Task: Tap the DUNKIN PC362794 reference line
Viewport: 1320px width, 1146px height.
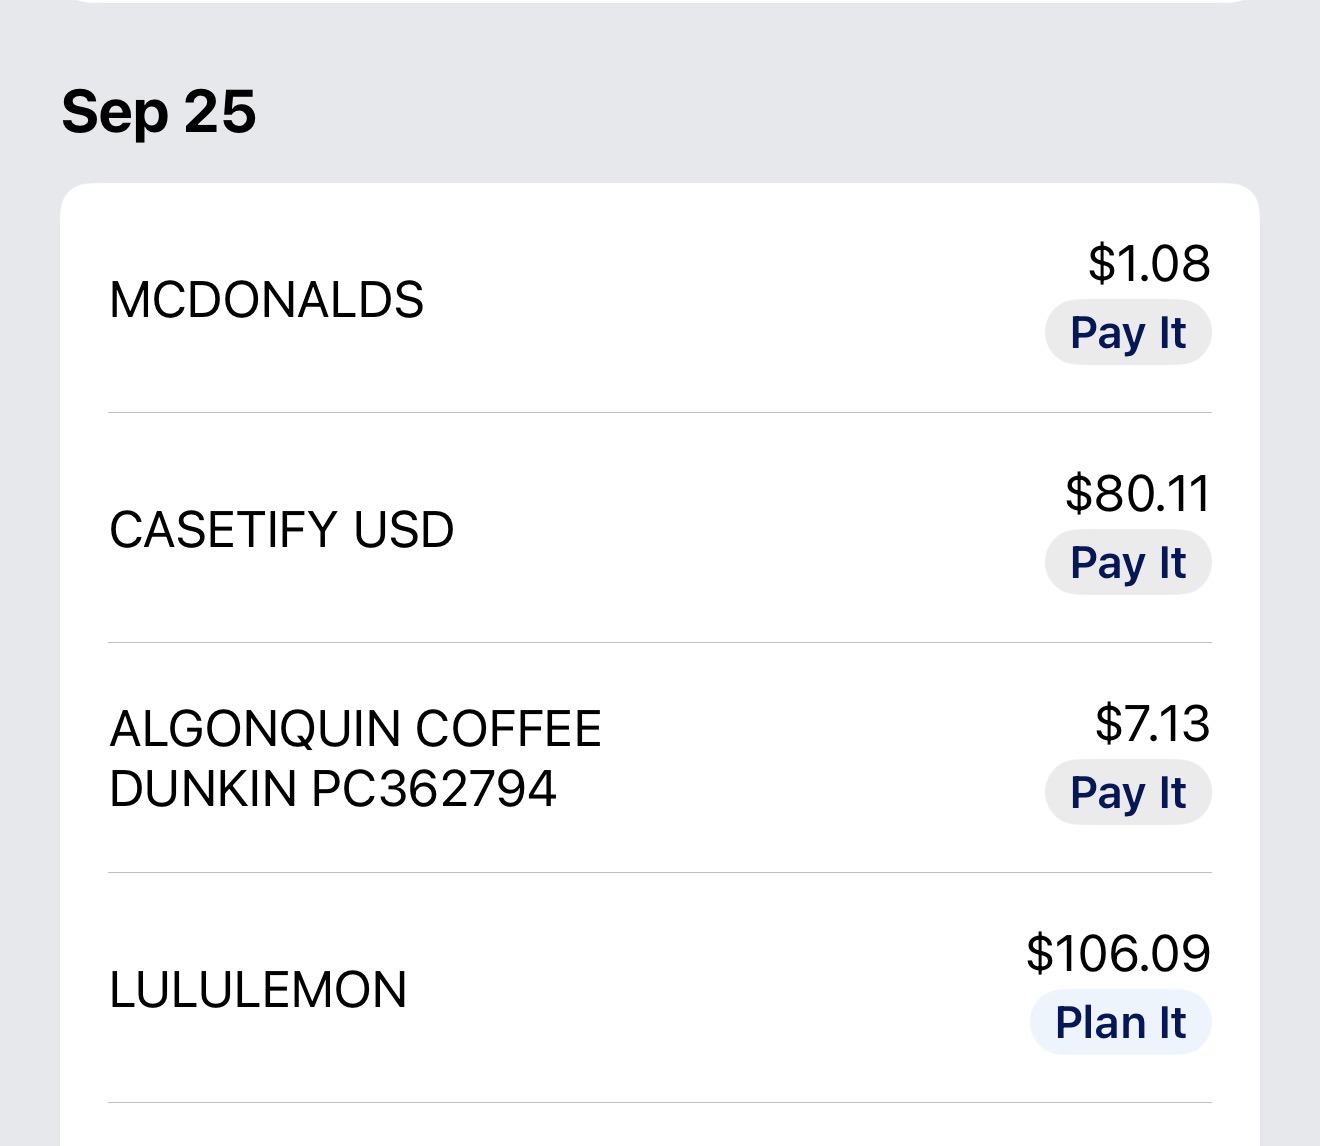Action: (x=332, y=789)
